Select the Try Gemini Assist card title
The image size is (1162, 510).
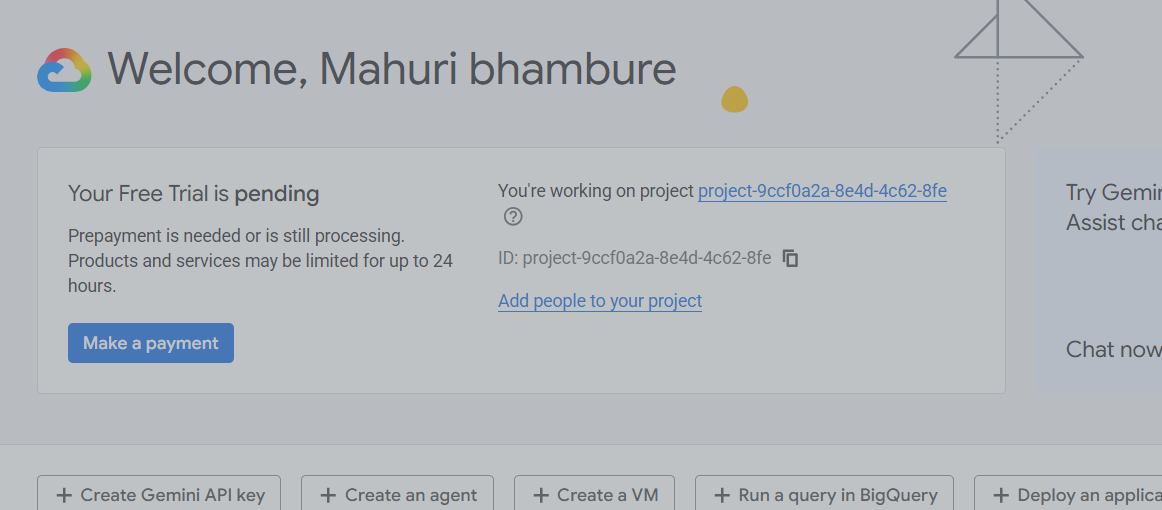[1113, 207]
